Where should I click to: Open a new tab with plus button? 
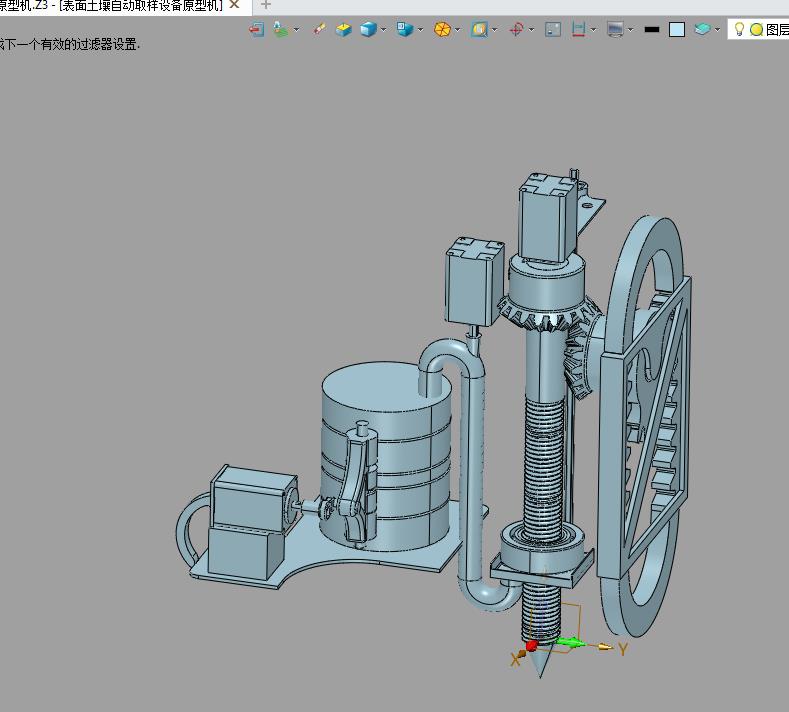(266, 6)
